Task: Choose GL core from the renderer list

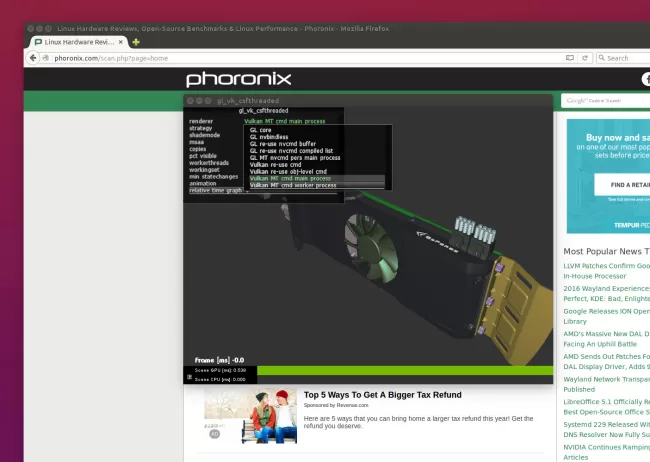Action: point(260,130)
